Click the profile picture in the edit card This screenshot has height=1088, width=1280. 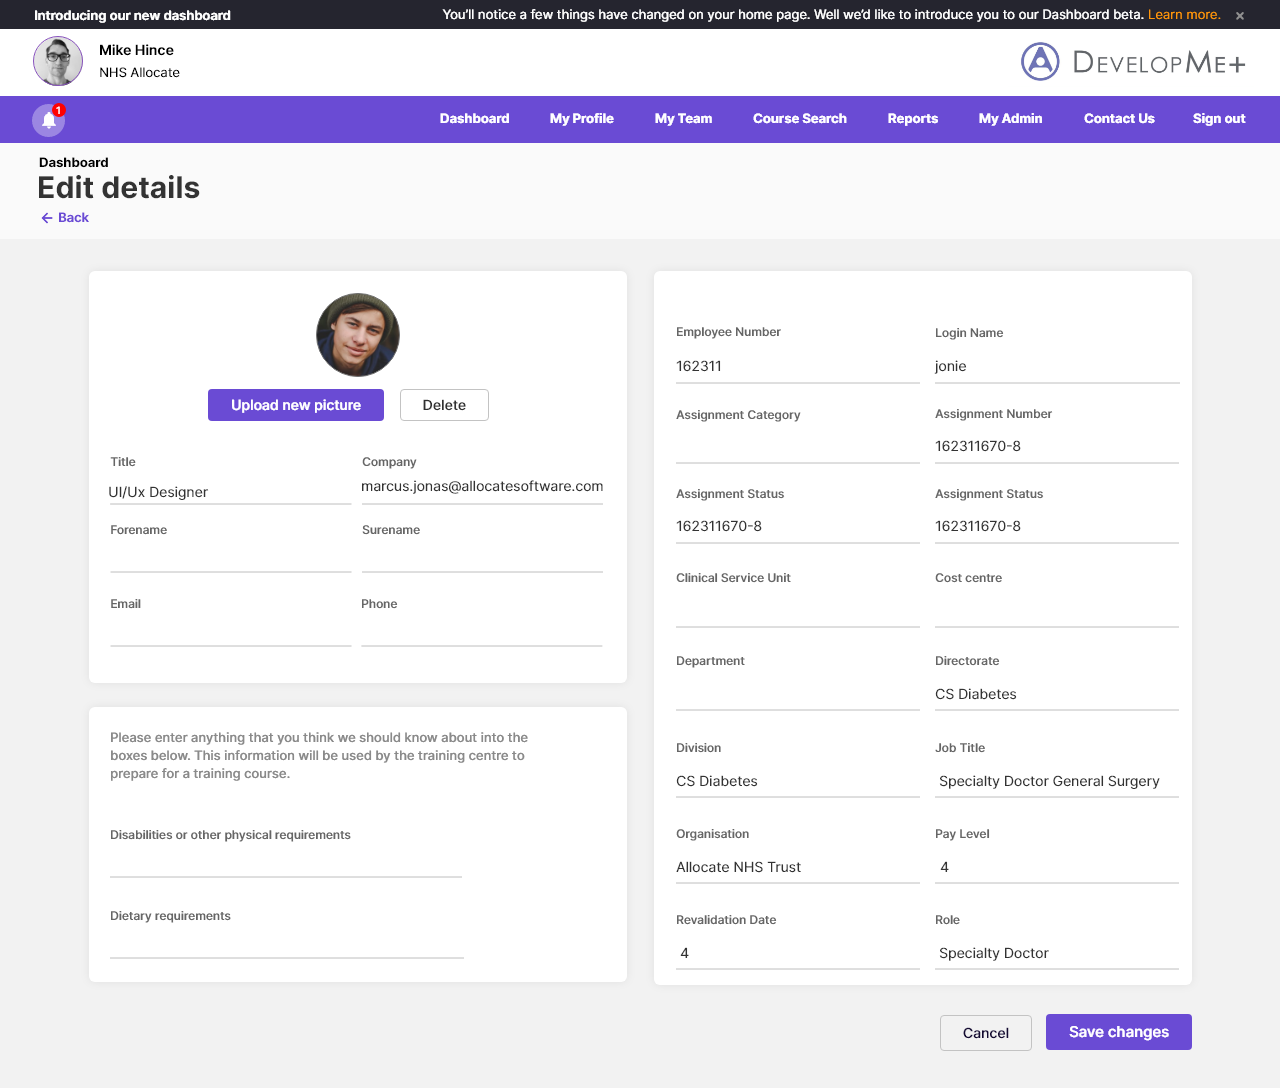(x=358, y=335)
